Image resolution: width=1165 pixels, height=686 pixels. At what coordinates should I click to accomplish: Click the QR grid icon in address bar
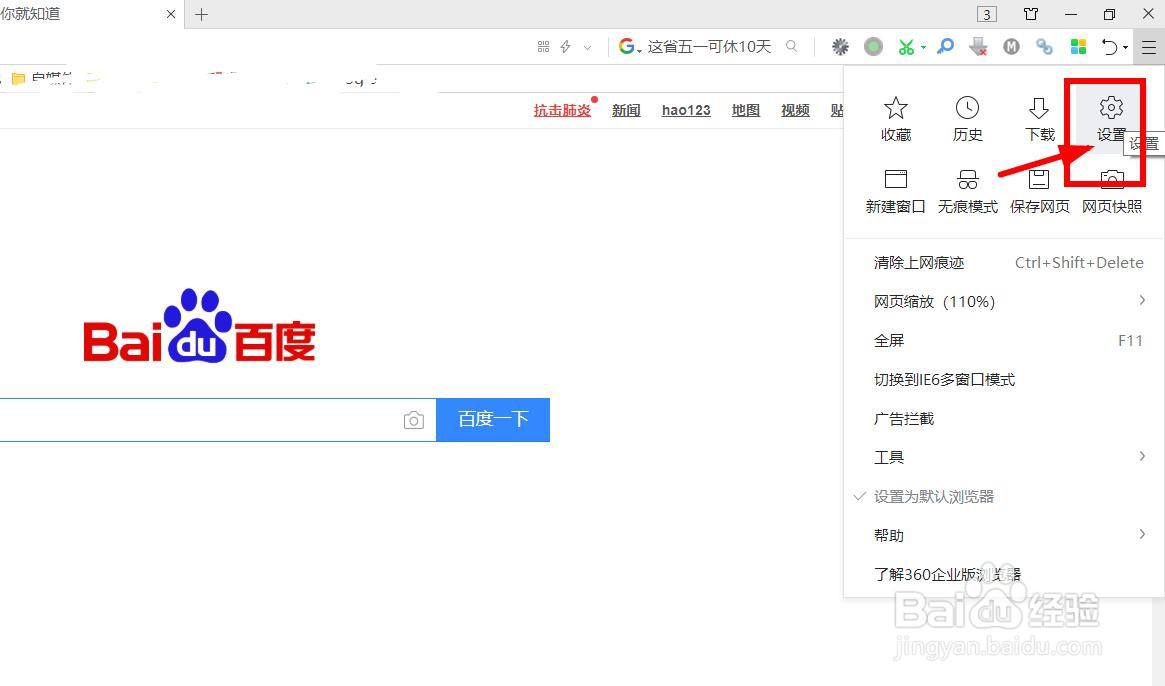[543, 47]
